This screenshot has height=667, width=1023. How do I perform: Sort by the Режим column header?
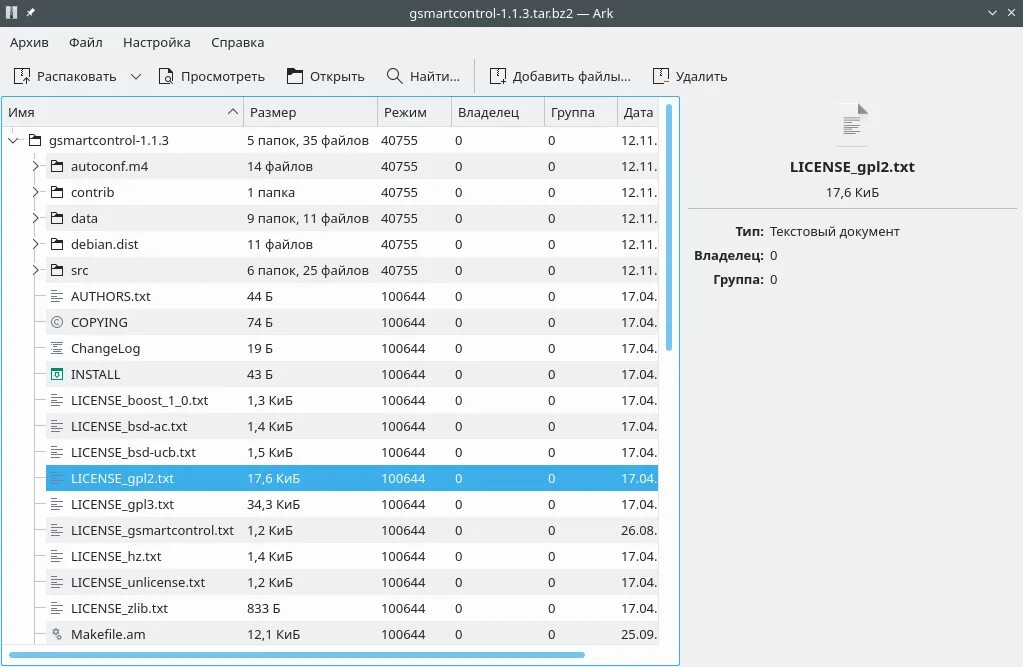[414, 112]
